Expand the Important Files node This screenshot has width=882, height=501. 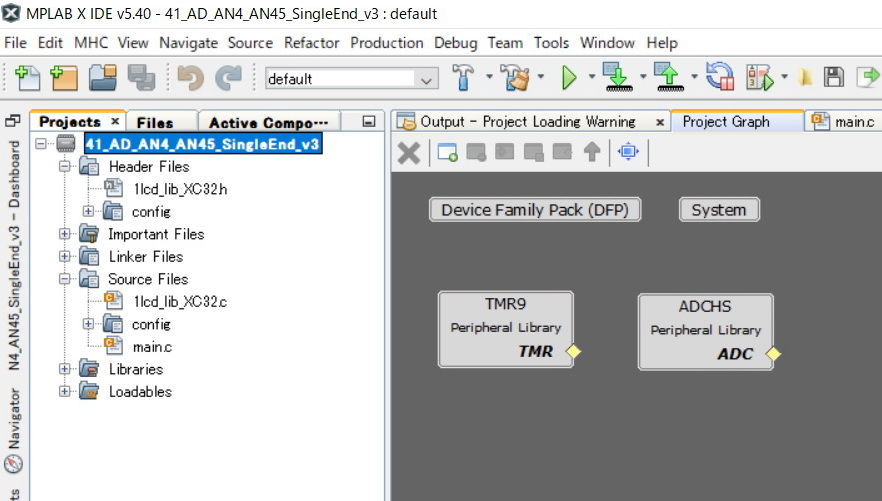click(x=65, y=234)
